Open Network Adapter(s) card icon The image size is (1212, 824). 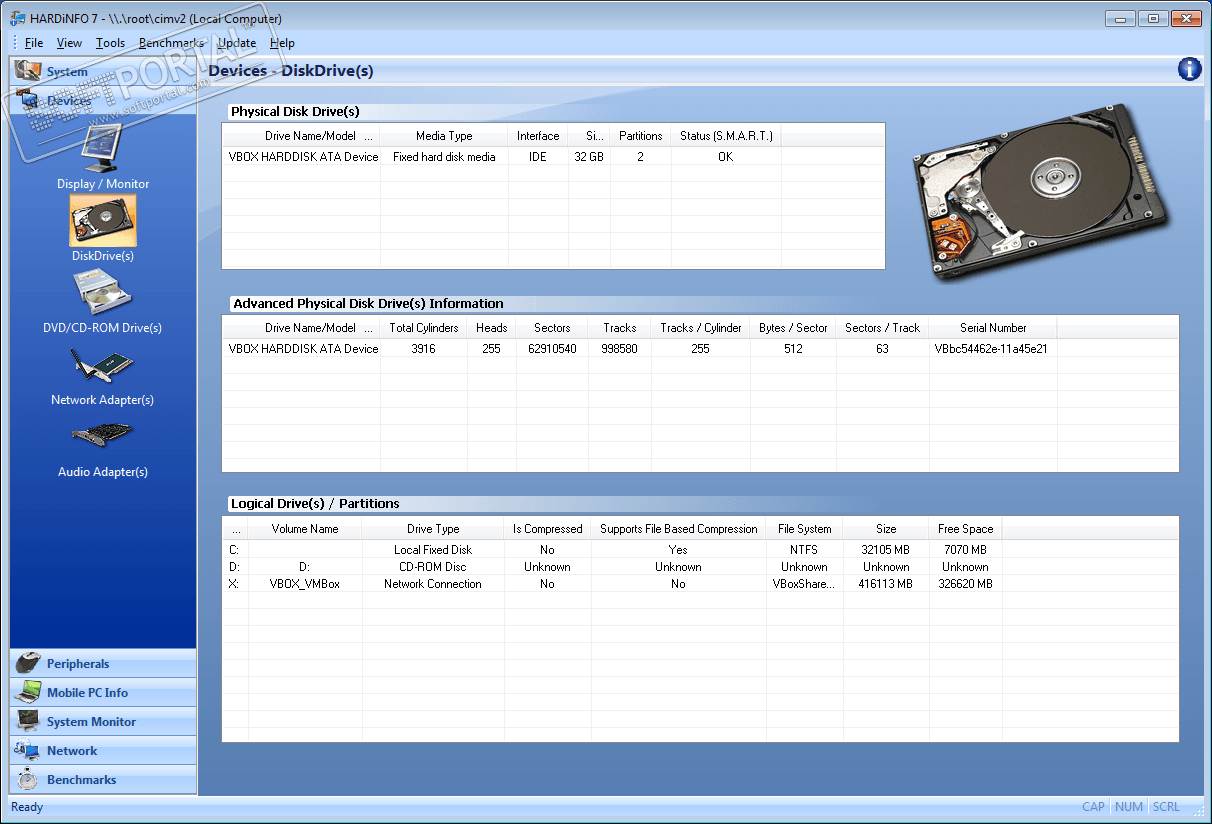coord(103,366)
